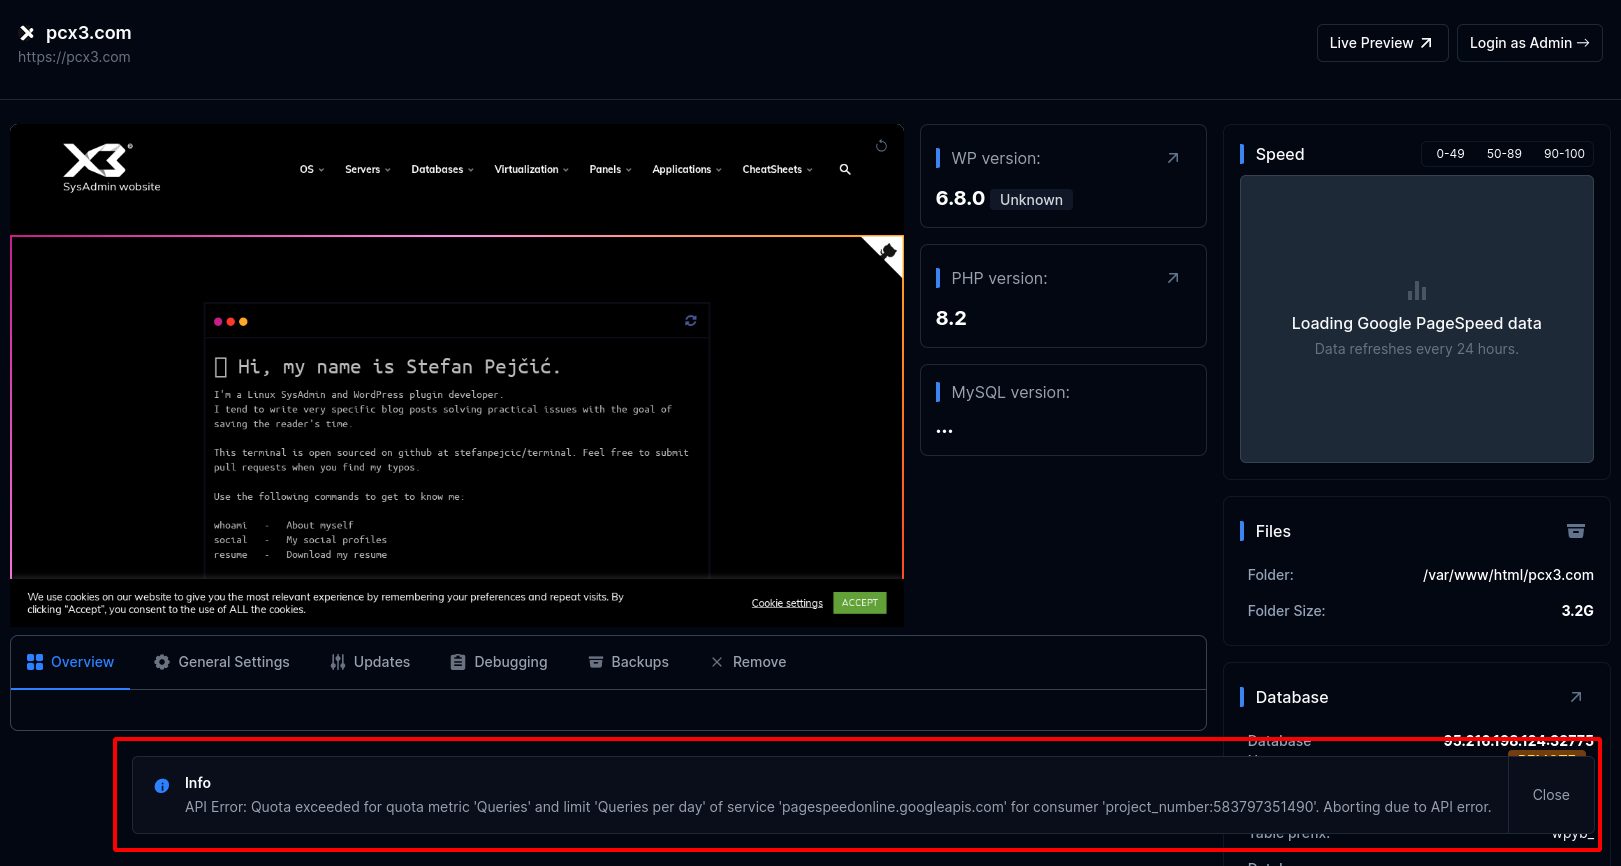Click the 90-100 speed range legend
1621x866 pixels.
[x=1564, y=154]
